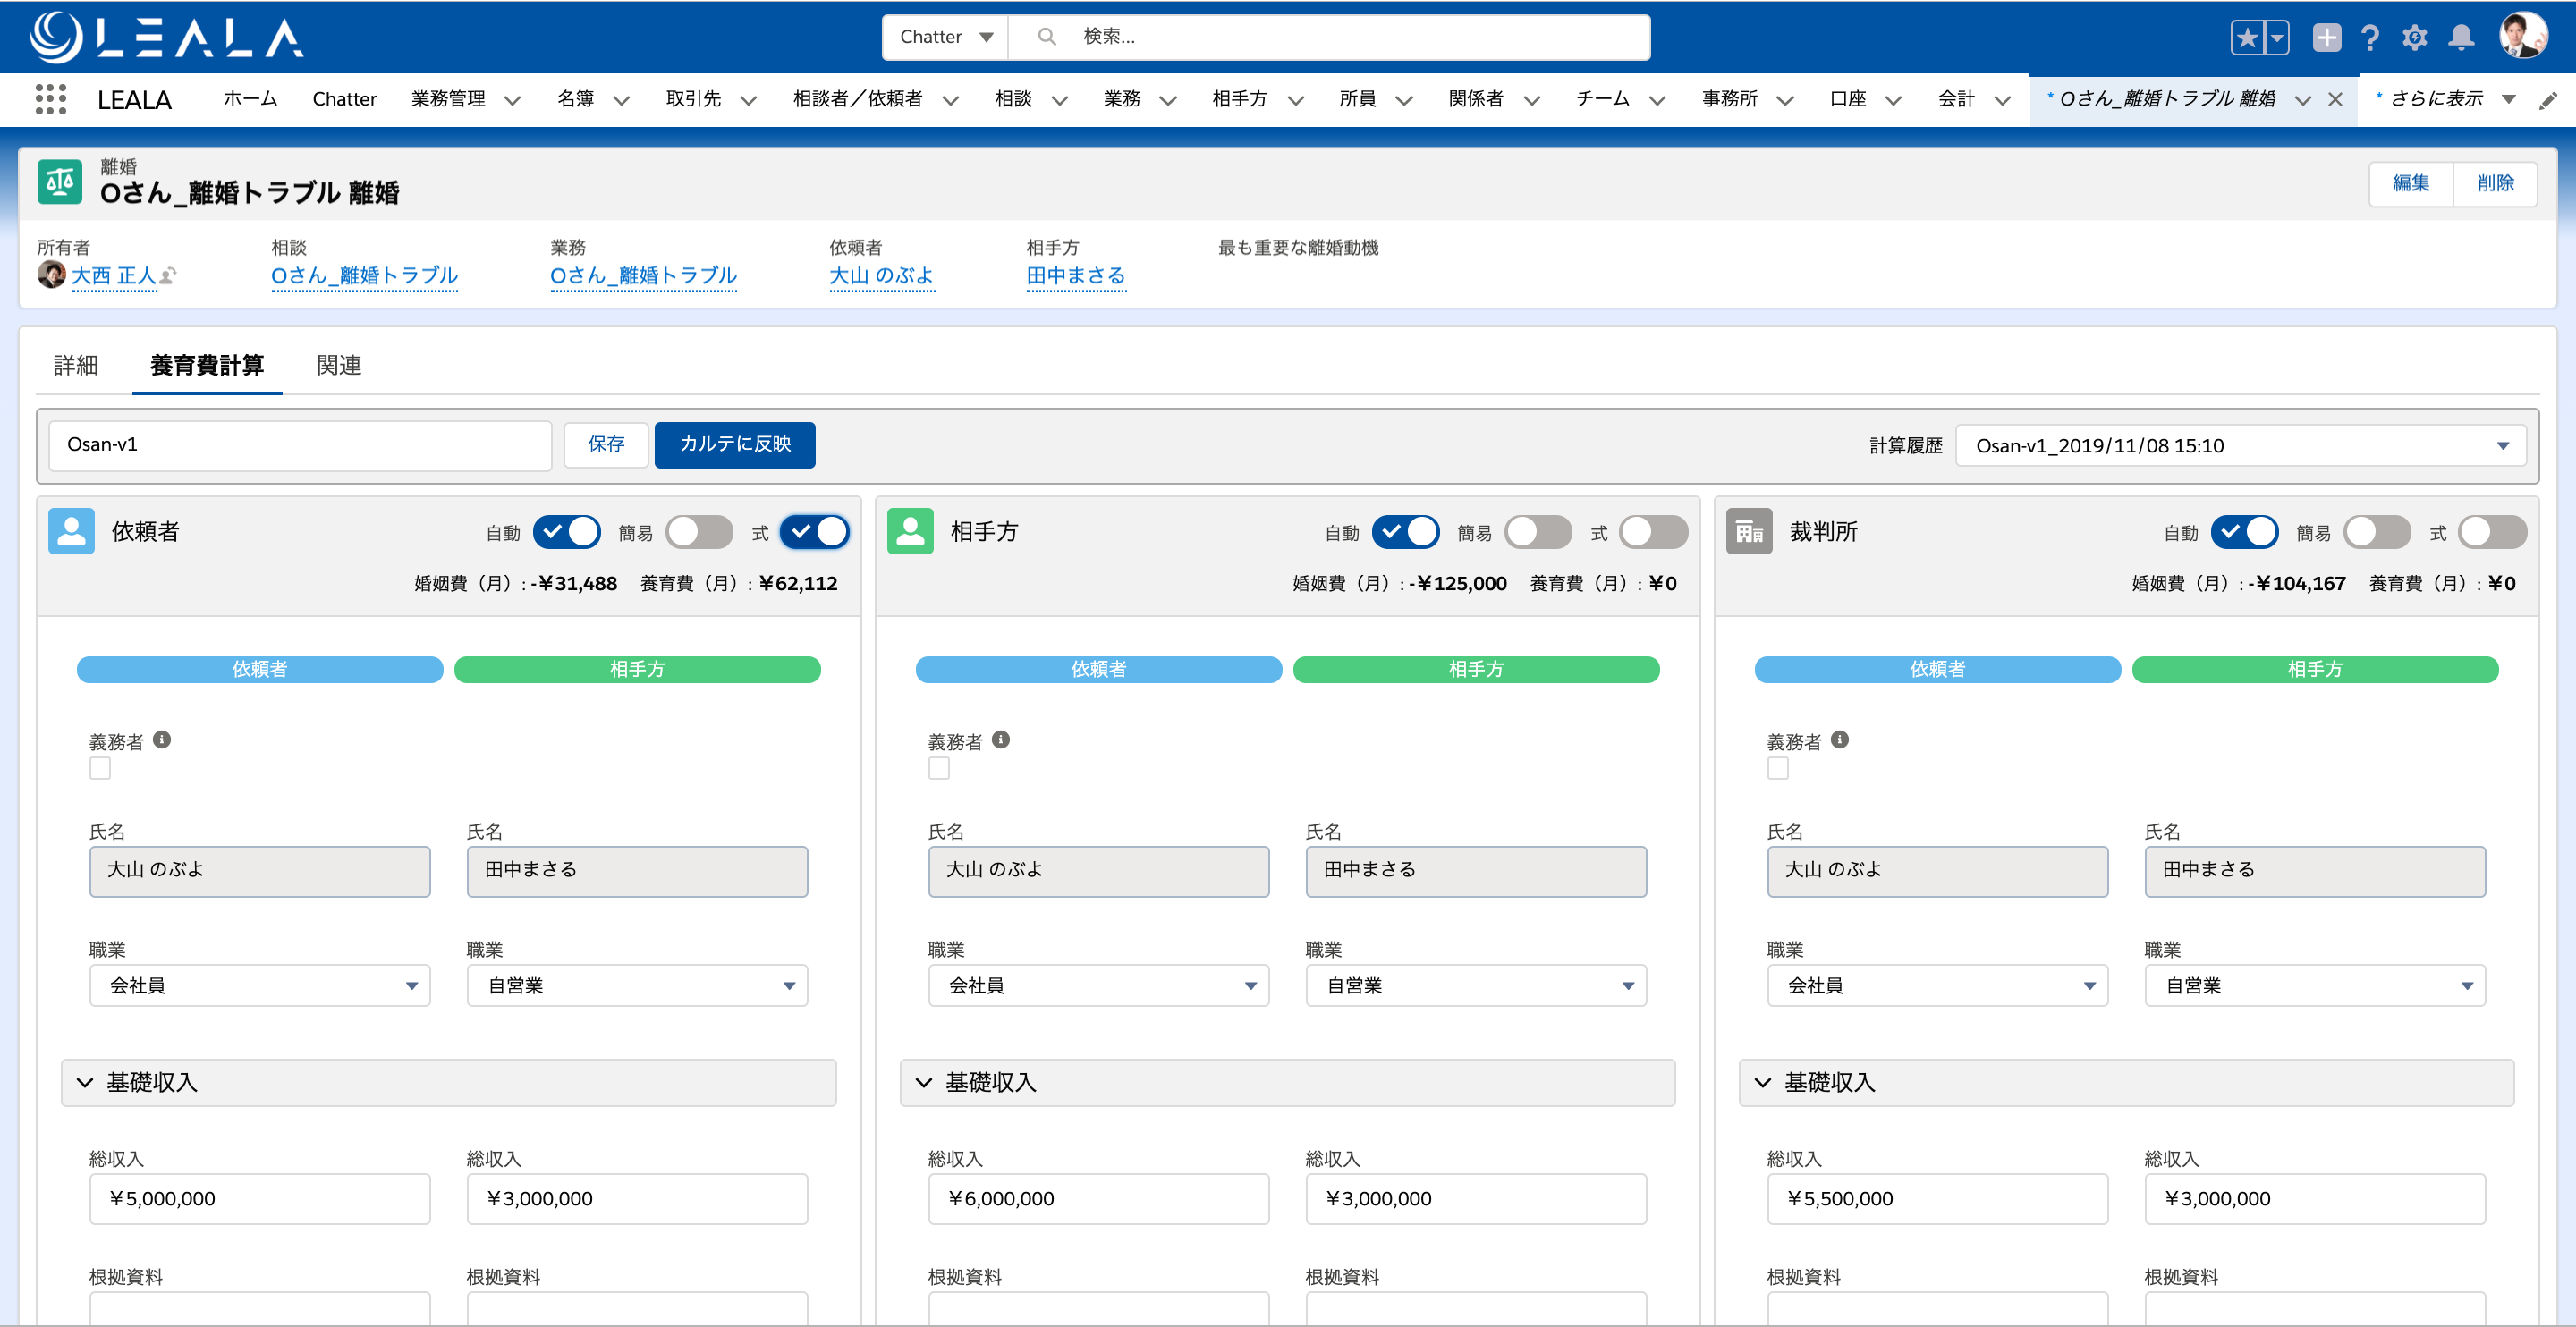
Task: Click the owner avatar of 大西 正人
Action: point(51,274)
